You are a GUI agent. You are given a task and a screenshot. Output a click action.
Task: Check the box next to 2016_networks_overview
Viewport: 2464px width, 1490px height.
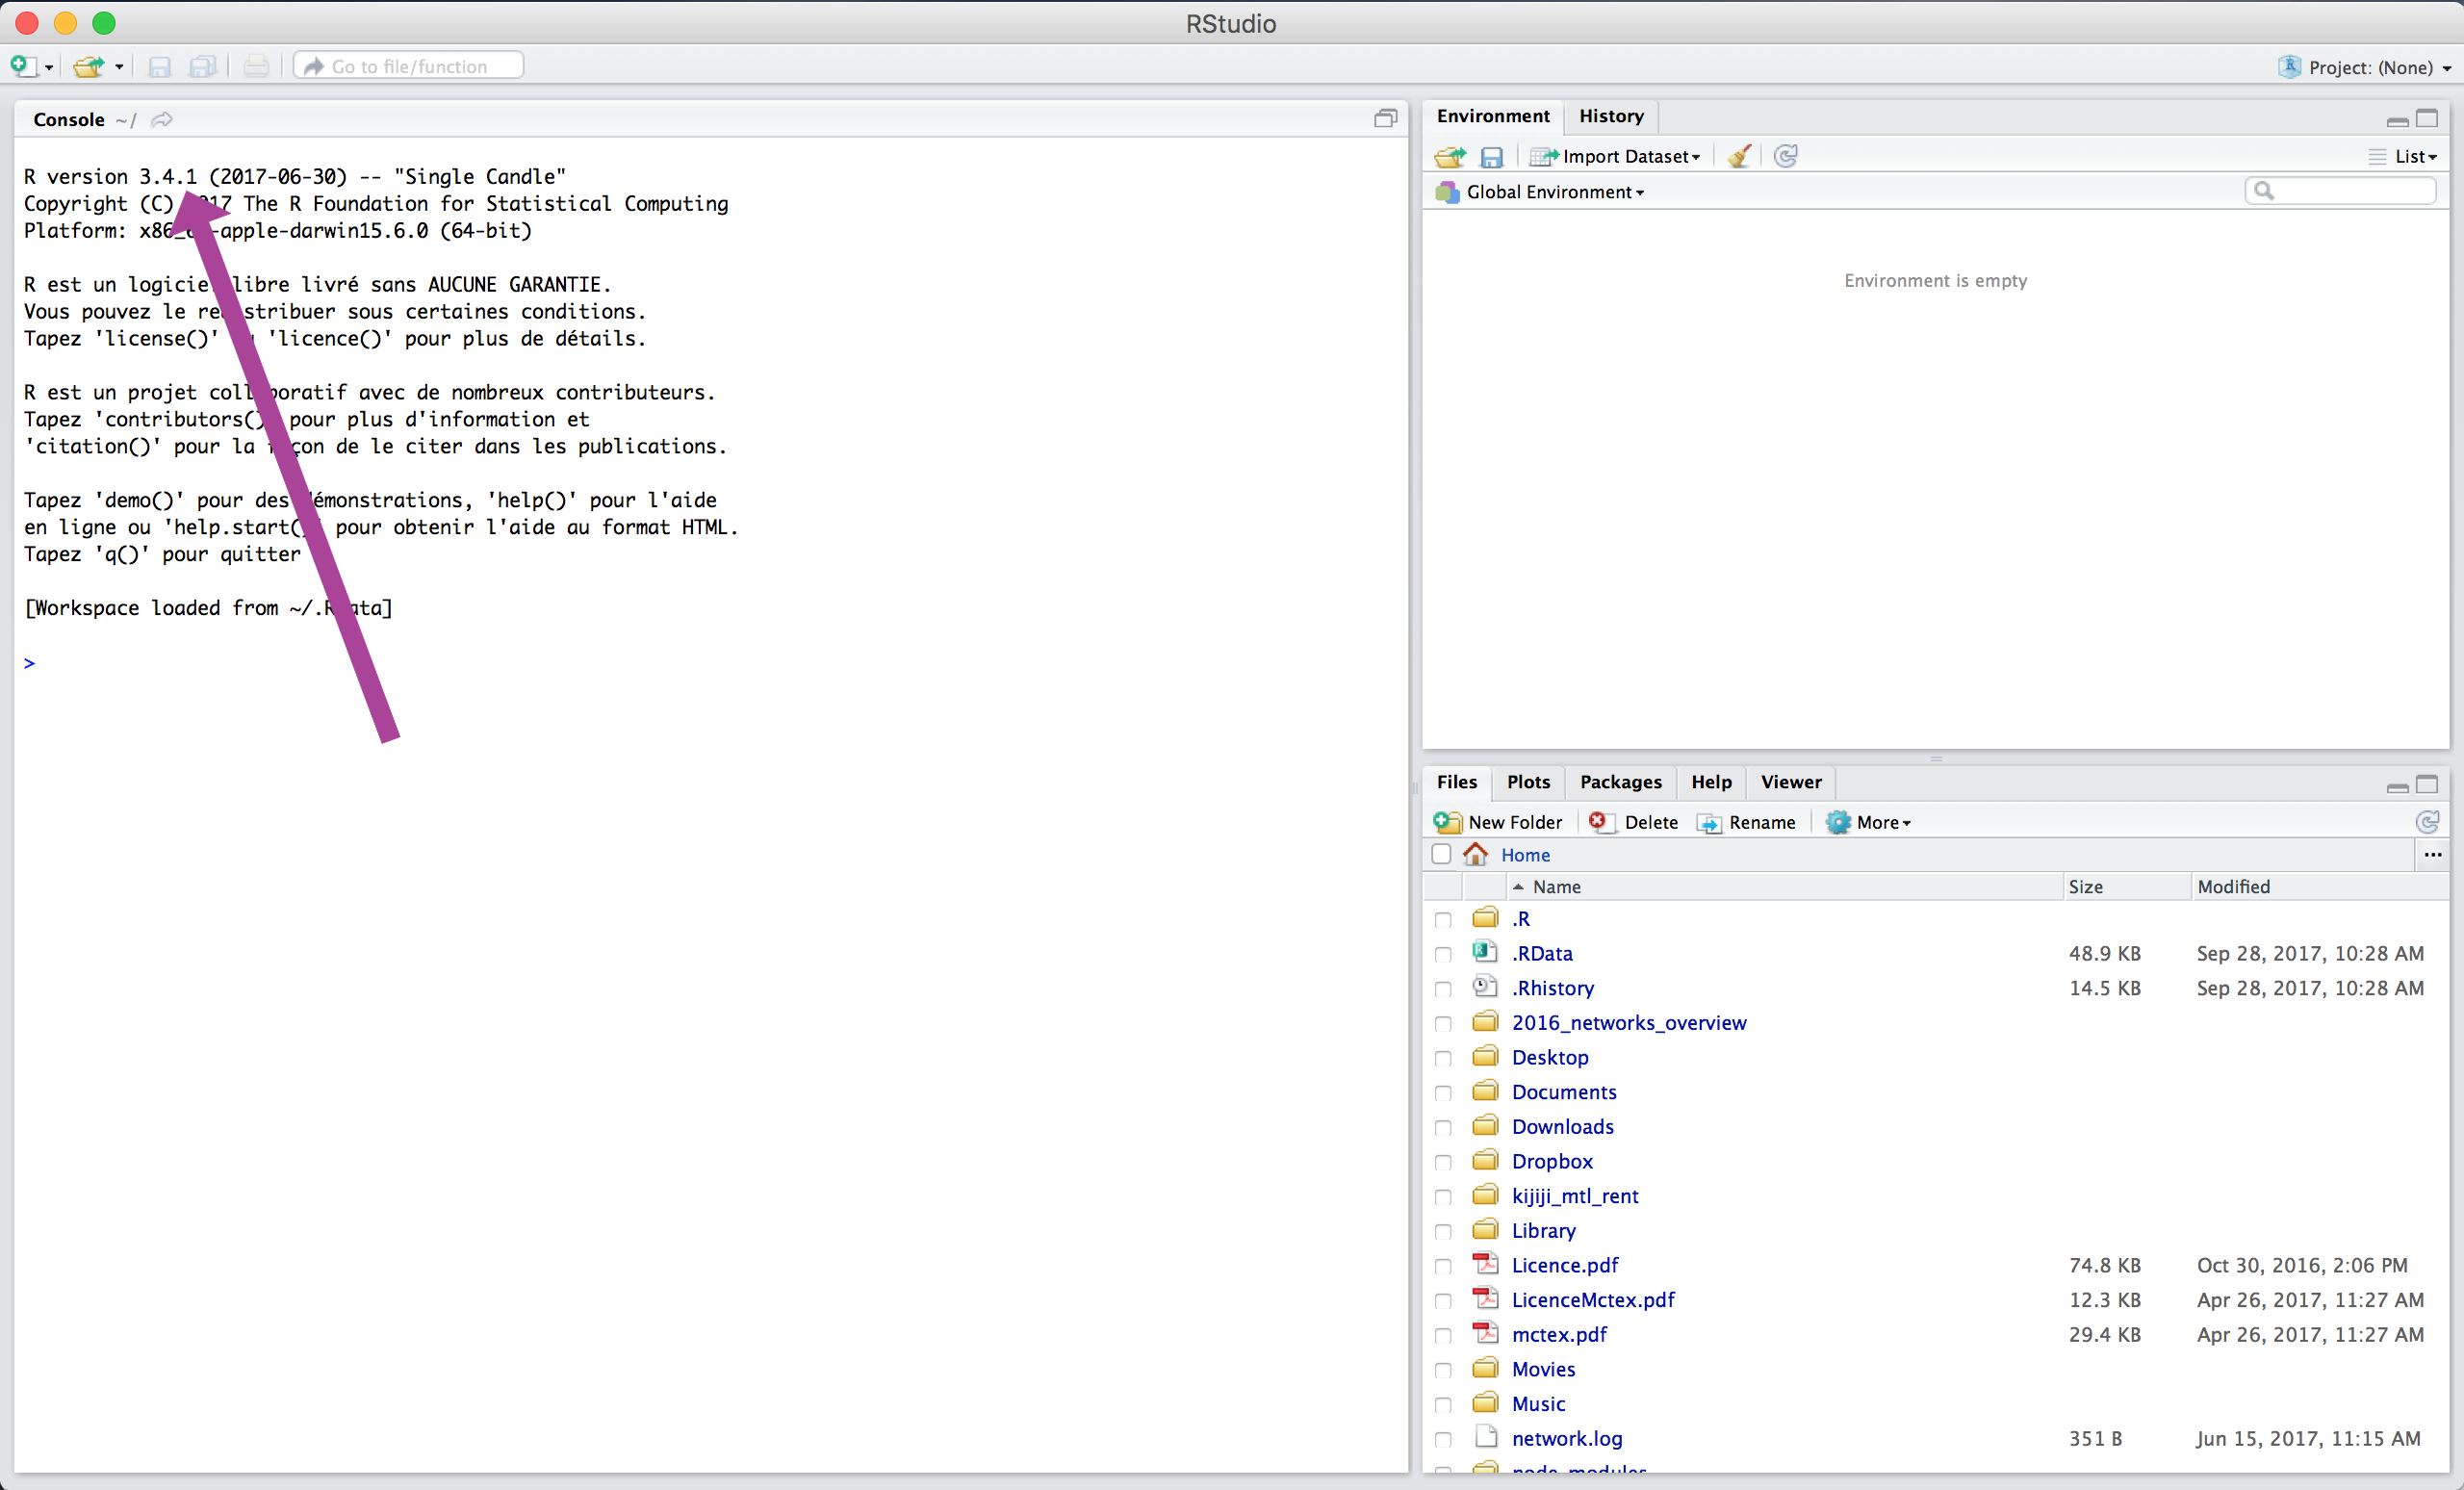1443,1024
